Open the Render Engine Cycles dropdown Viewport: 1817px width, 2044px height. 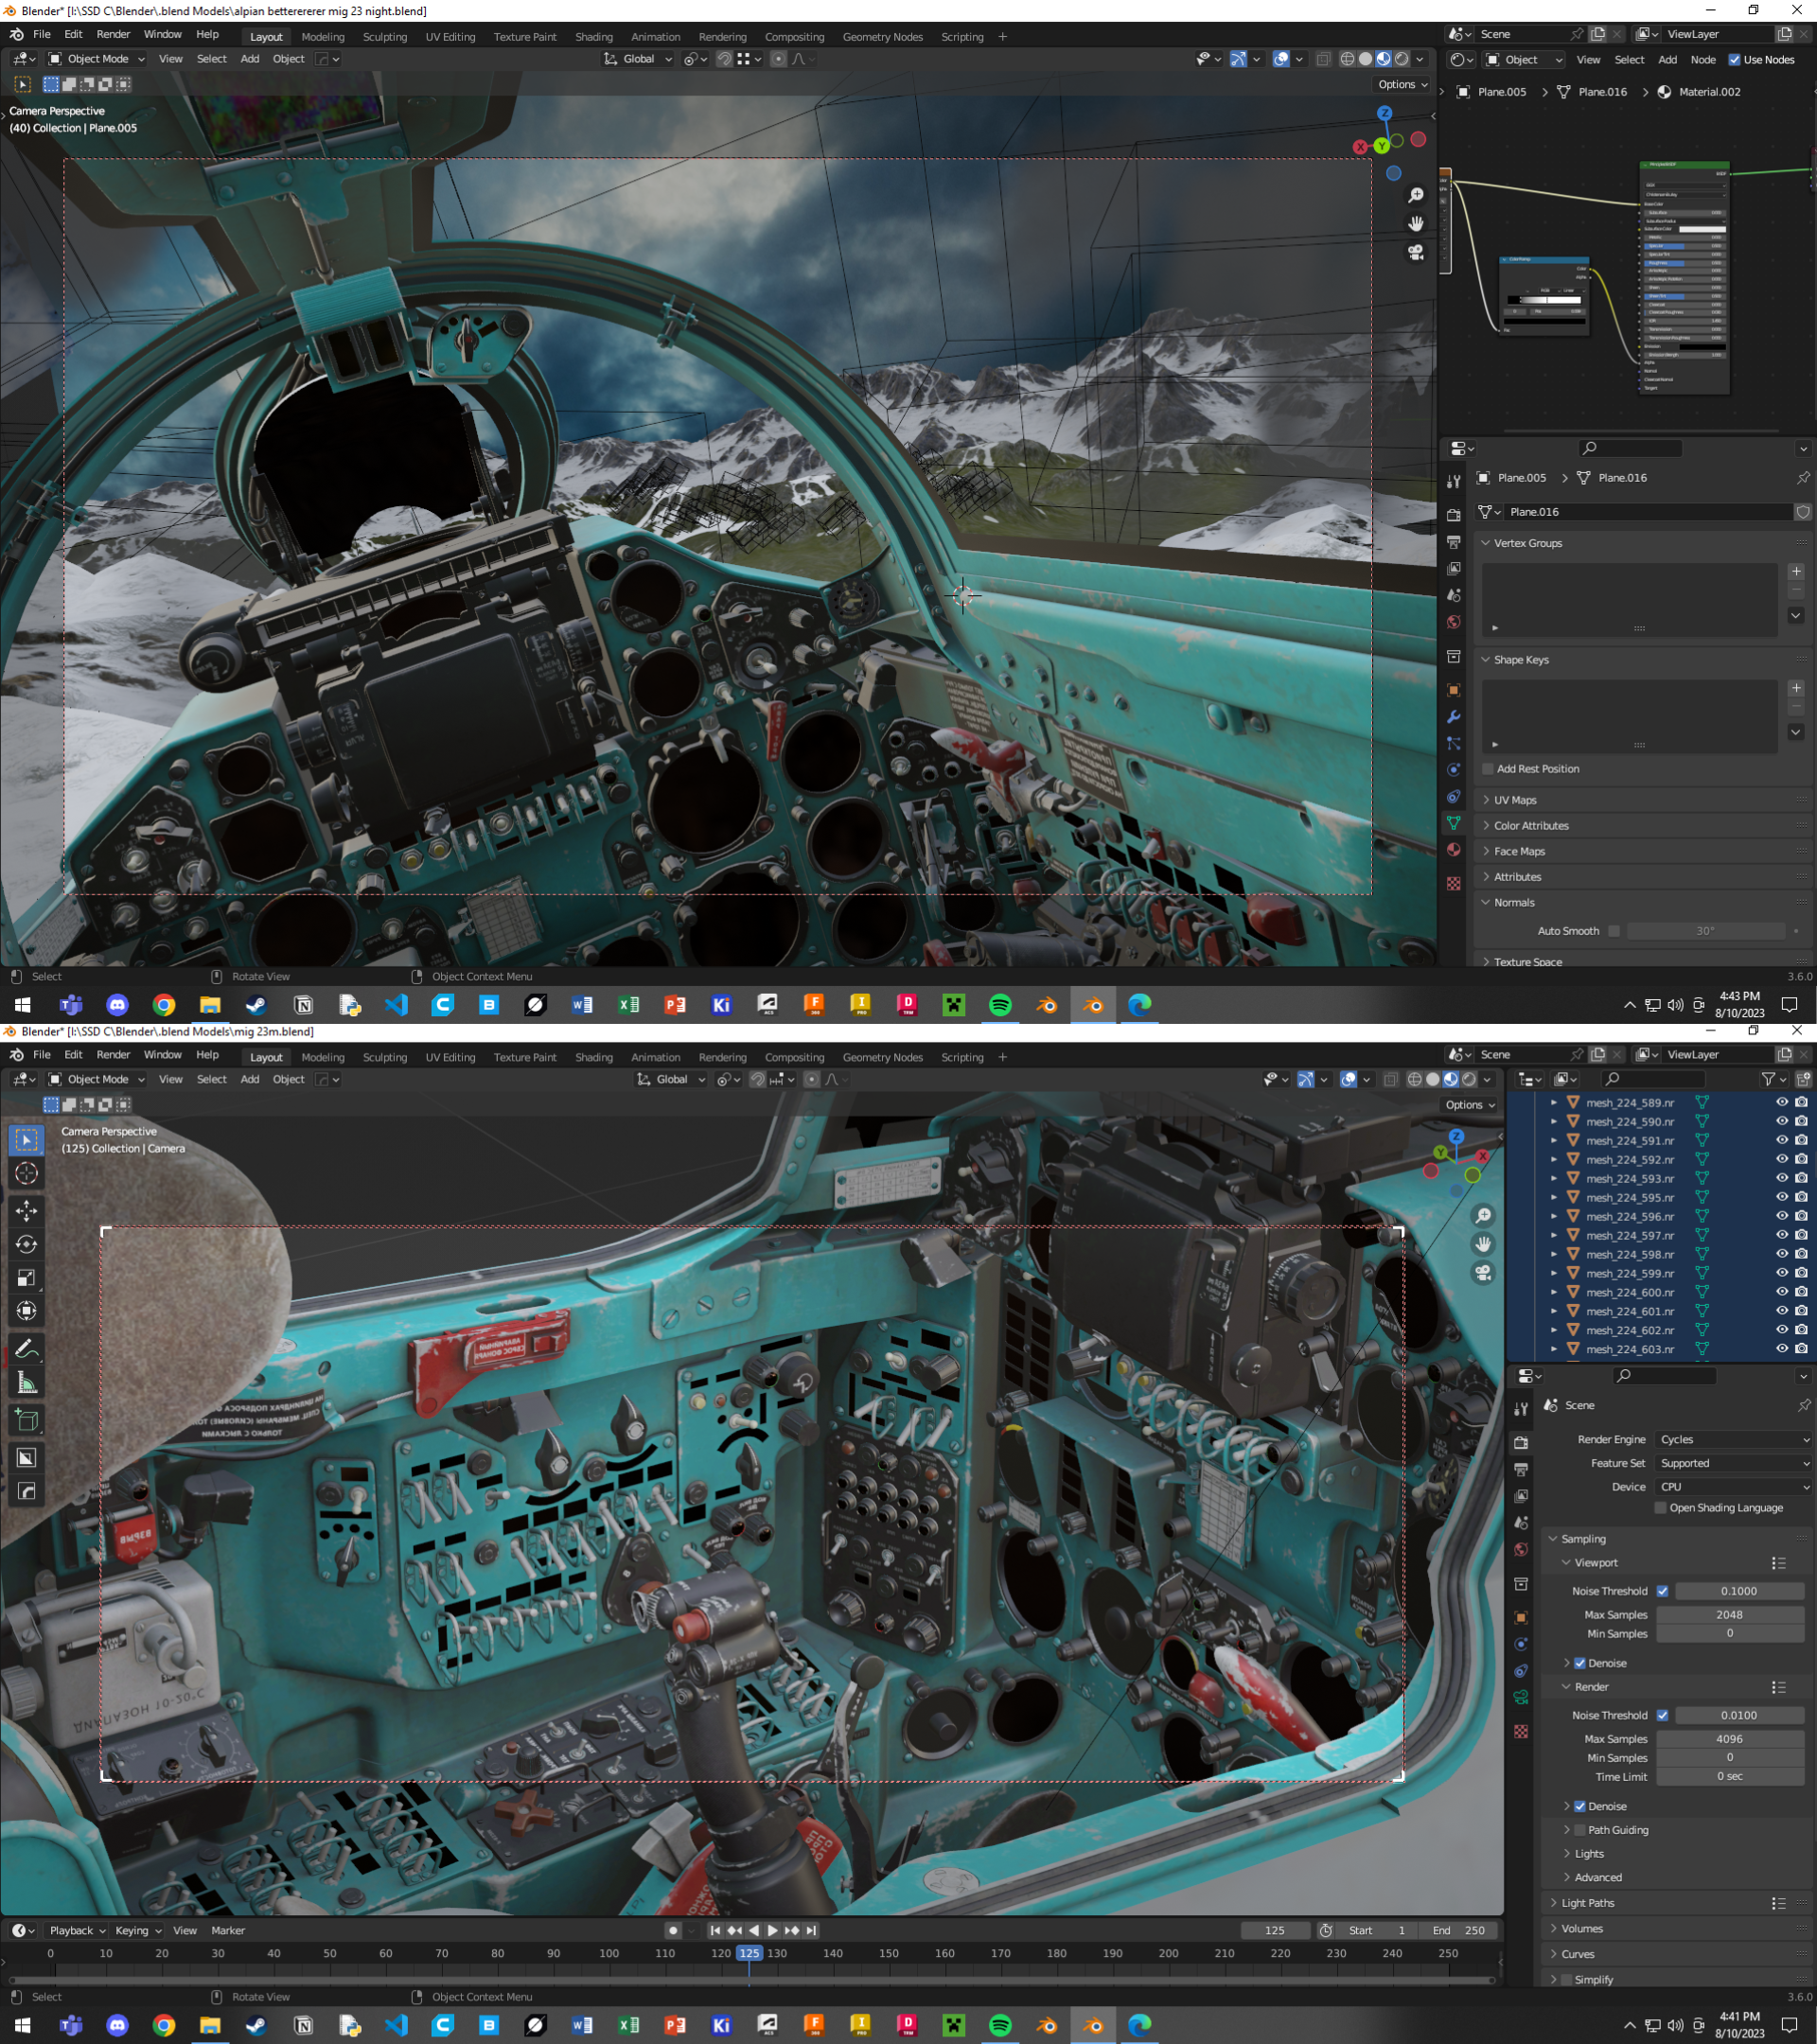1733,1439
